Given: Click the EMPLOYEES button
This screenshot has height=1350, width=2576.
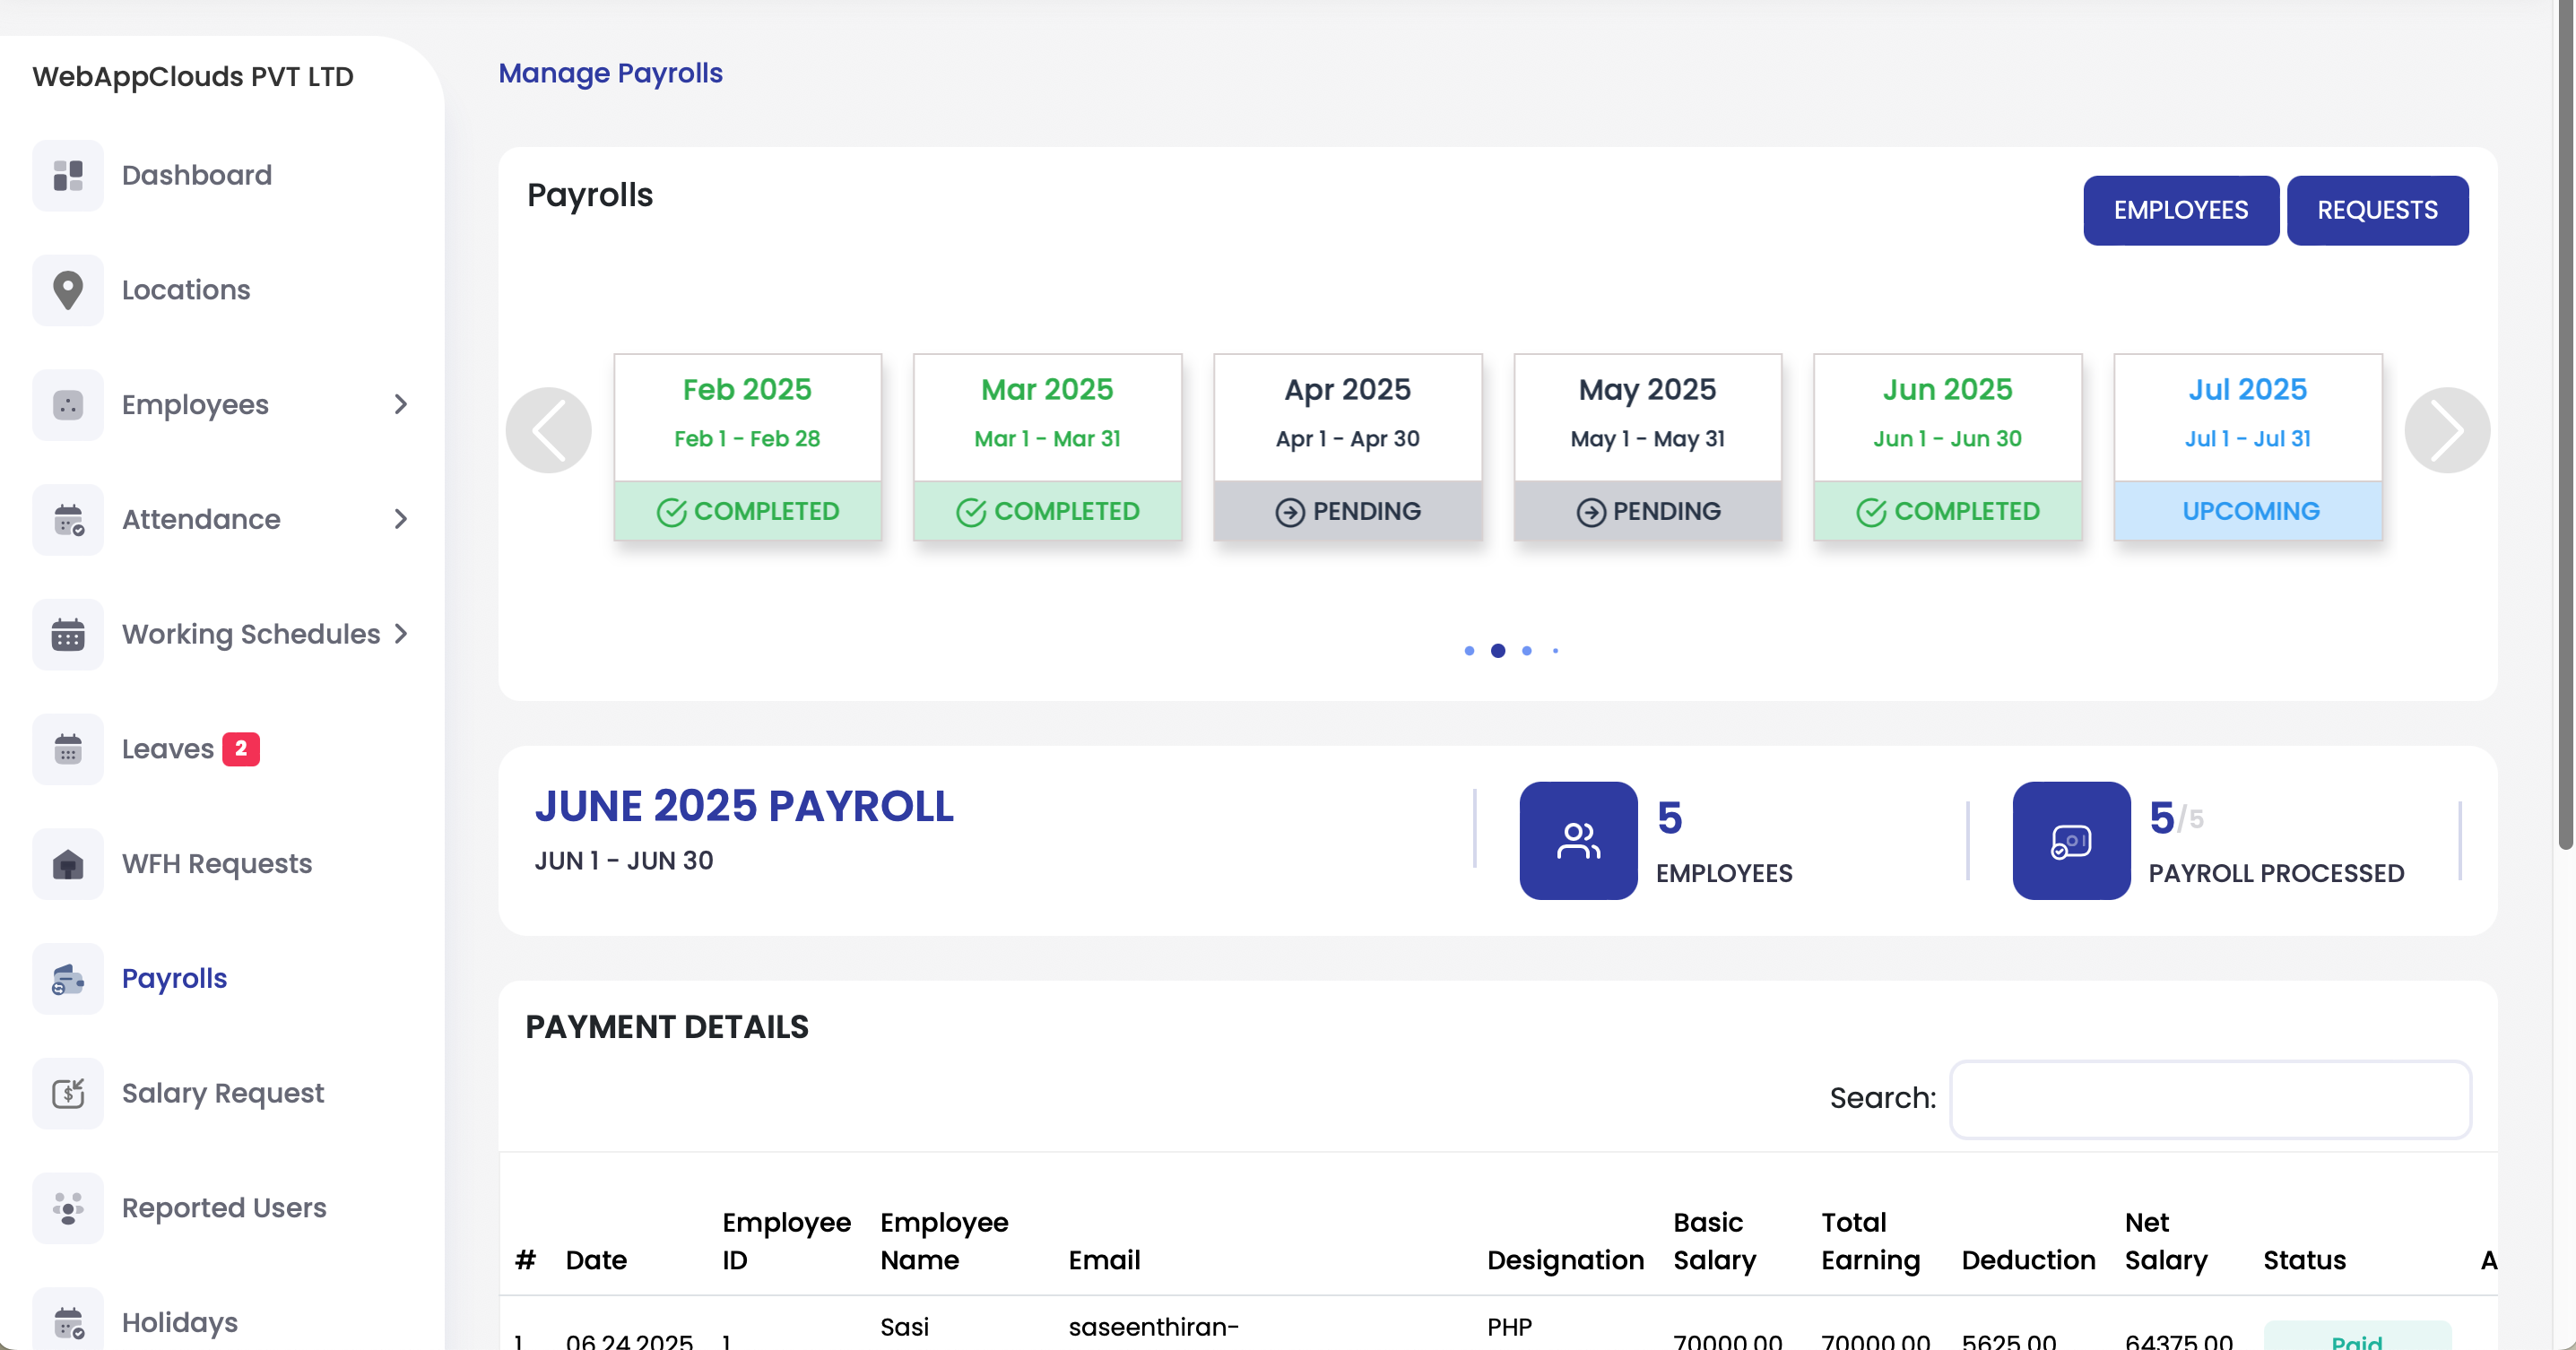Looking at the screenshot, I should coord(2180,210).
